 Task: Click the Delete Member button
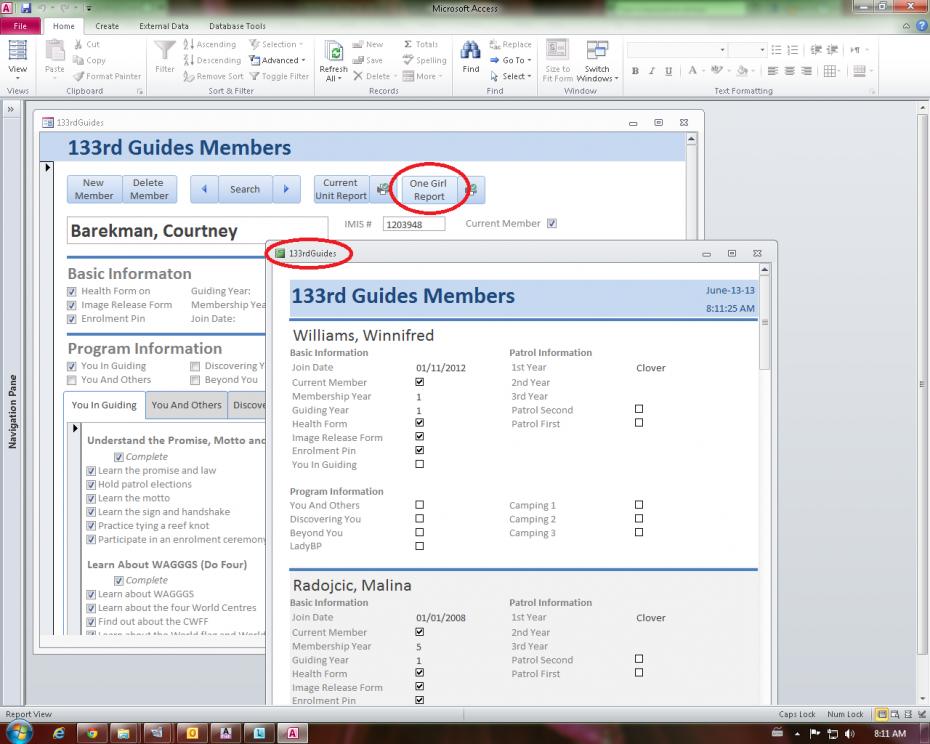click(x=149, y=189)
